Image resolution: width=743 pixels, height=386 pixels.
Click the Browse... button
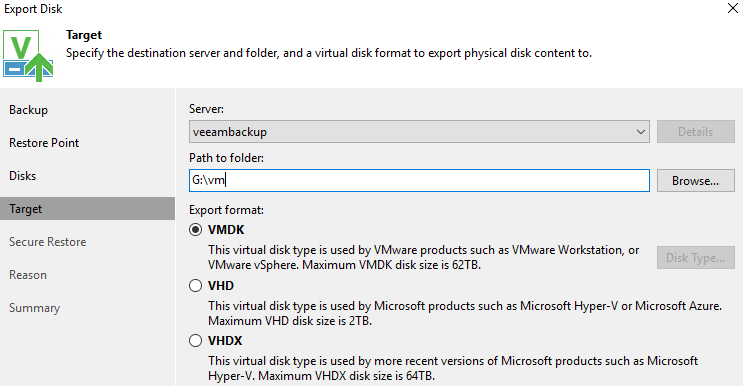click(696, 181)
